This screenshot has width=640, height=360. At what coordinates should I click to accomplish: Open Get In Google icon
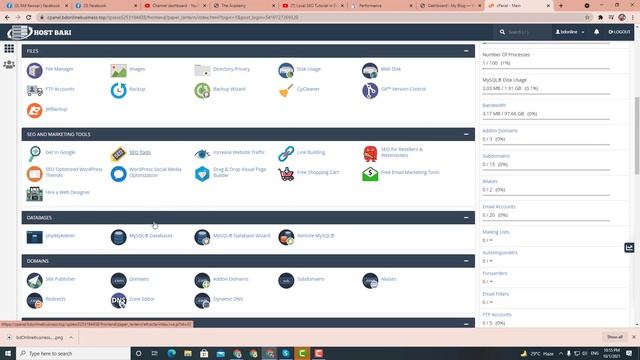(x=35, y=153)
